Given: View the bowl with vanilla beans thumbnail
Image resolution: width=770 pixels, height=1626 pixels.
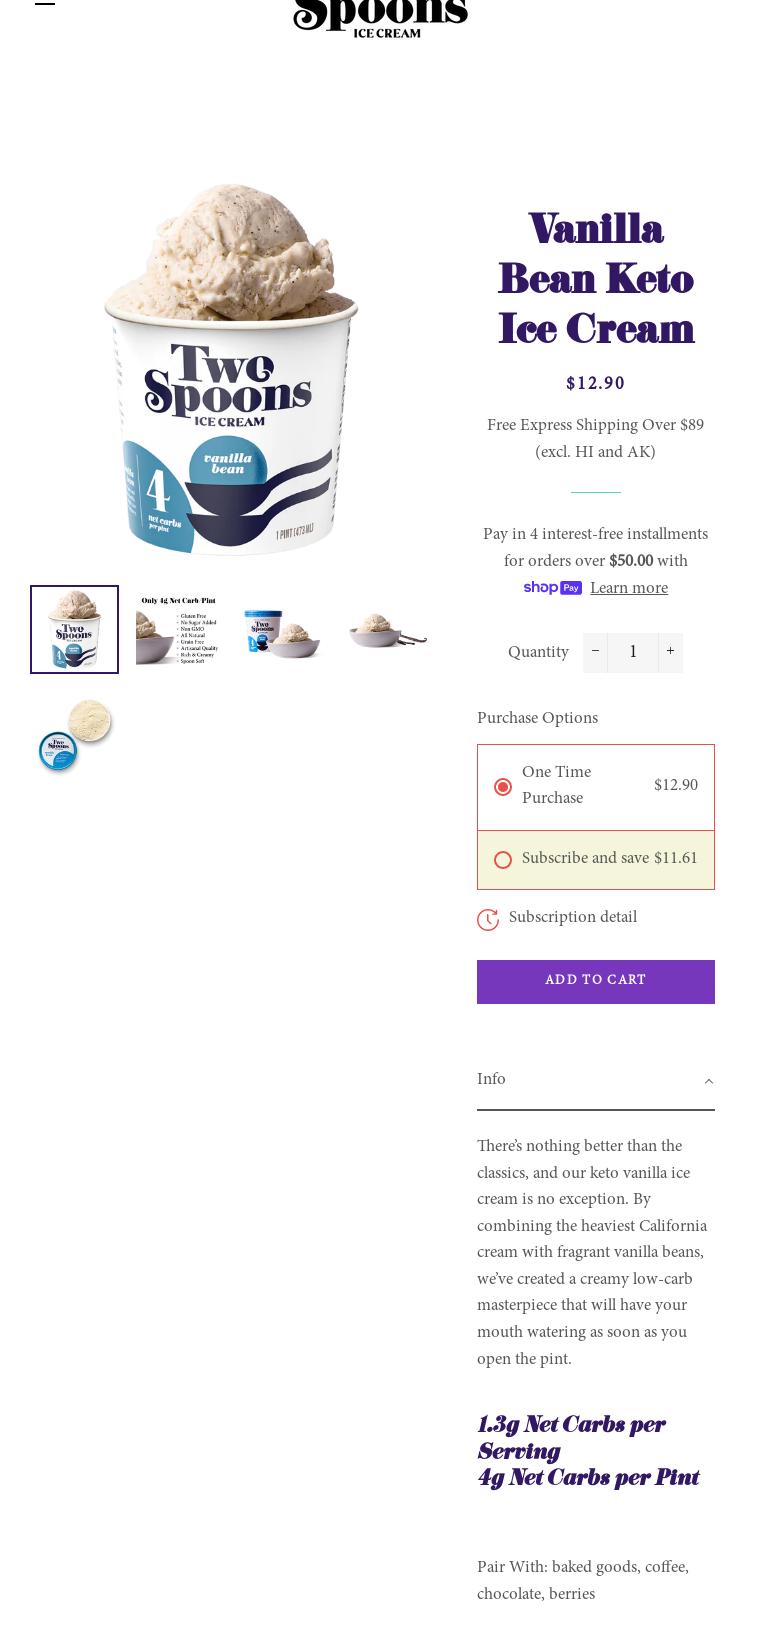Looking at the screenshot, I should 388,629.
